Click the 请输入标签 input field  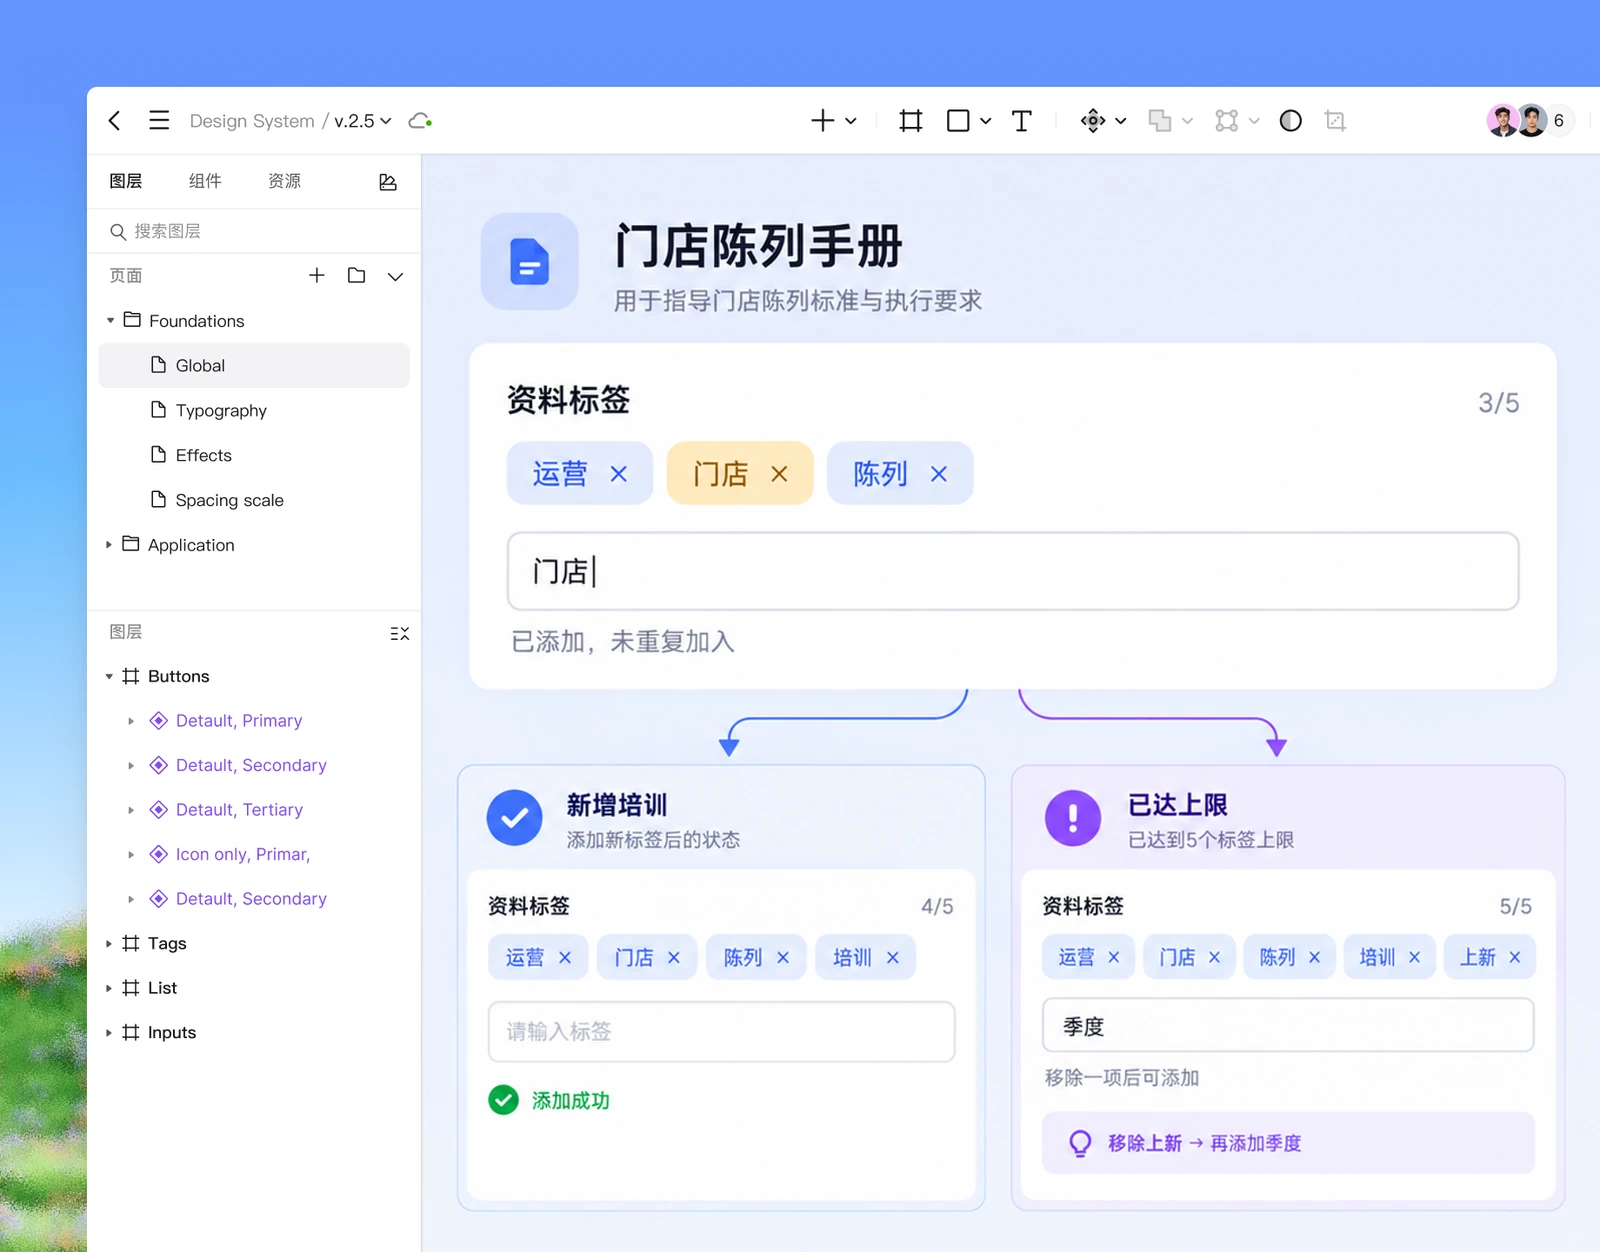722,1031
